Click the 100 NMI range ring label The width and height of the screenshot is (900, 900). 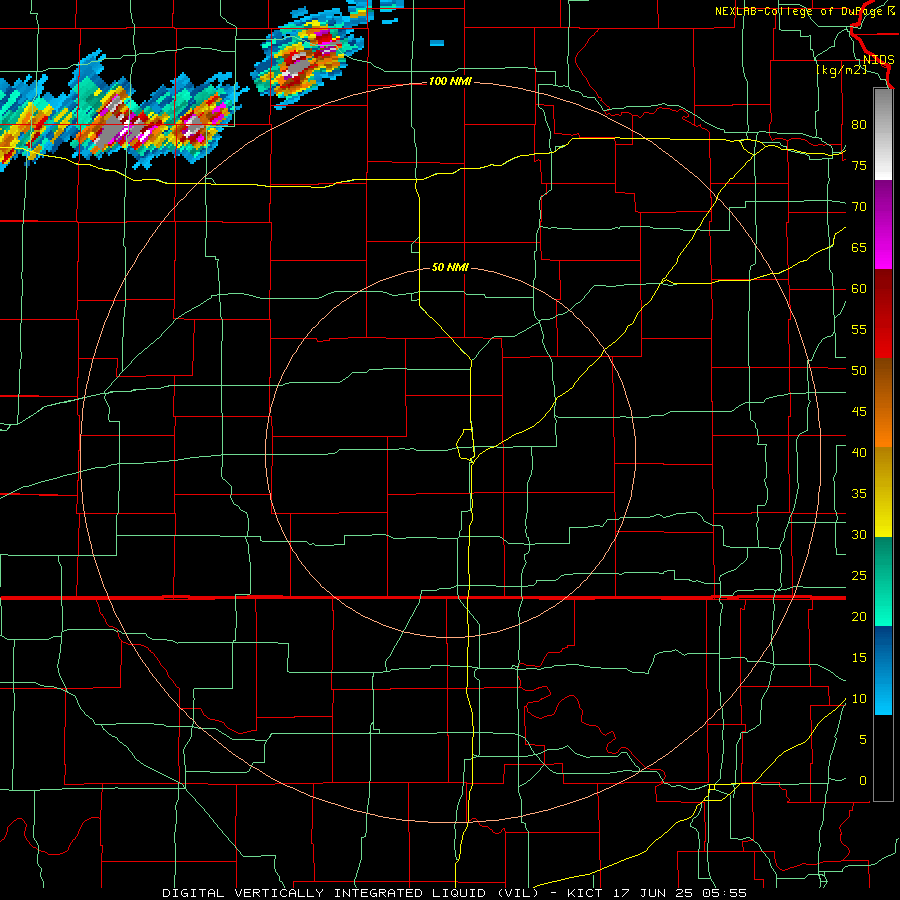(x=451, y=82)
